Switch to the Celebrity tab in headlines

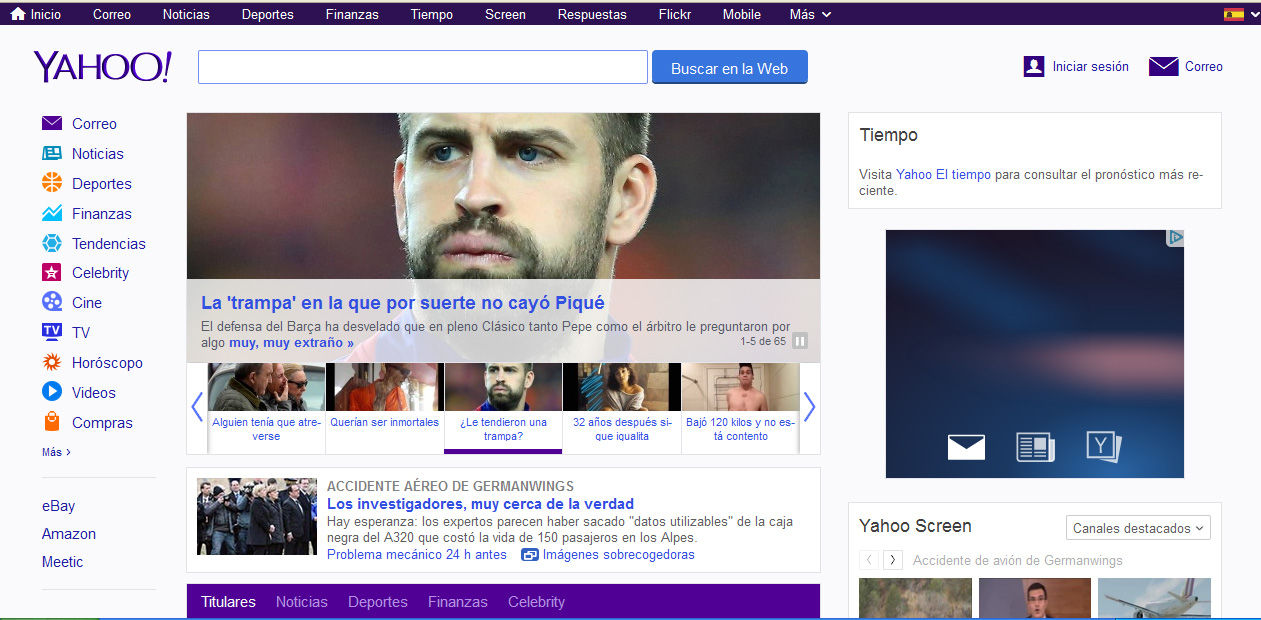[536, 602]
